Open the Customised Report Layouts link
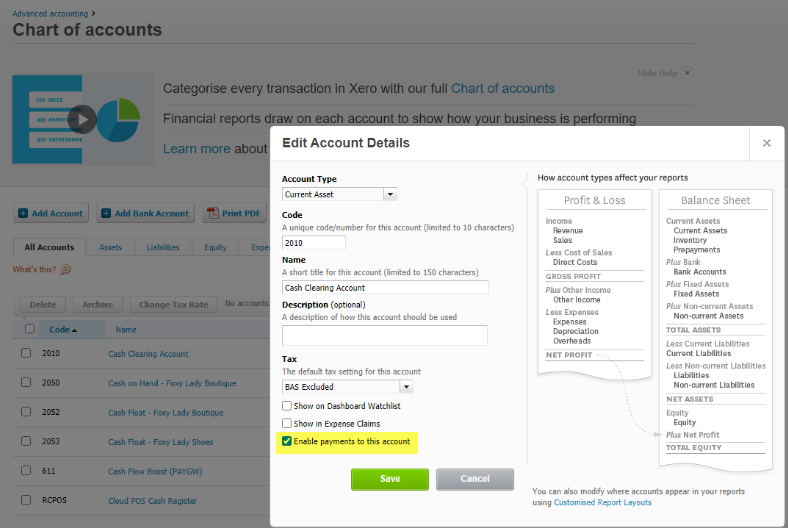788x528 pixels. click(603, 502)
